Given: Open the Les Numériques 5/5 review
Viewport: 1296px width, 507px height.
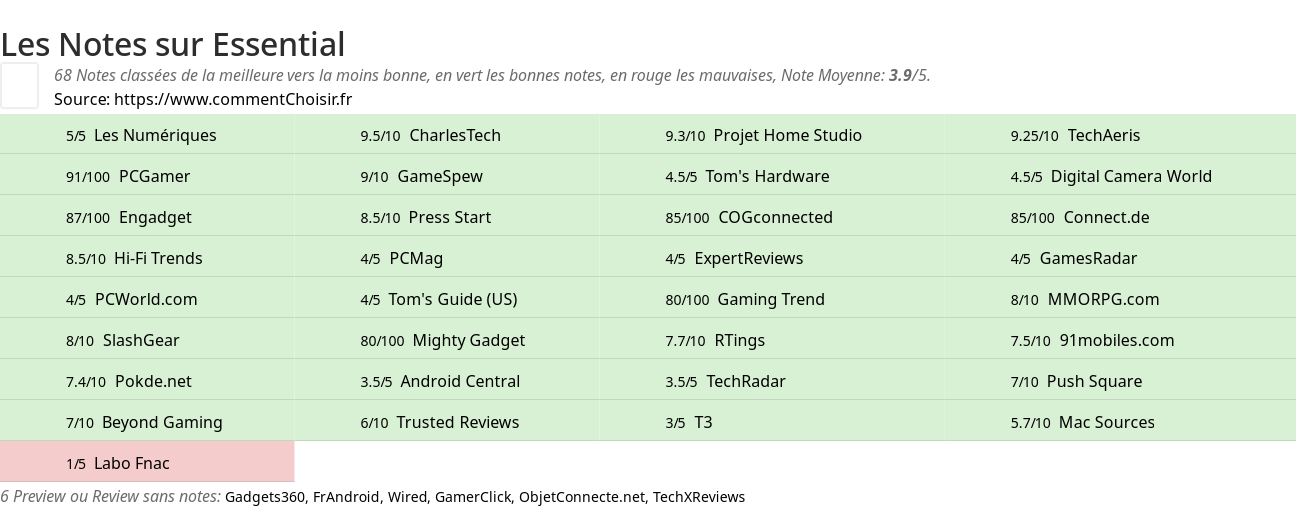Looking at the screenshot, I should coord(147,135).
